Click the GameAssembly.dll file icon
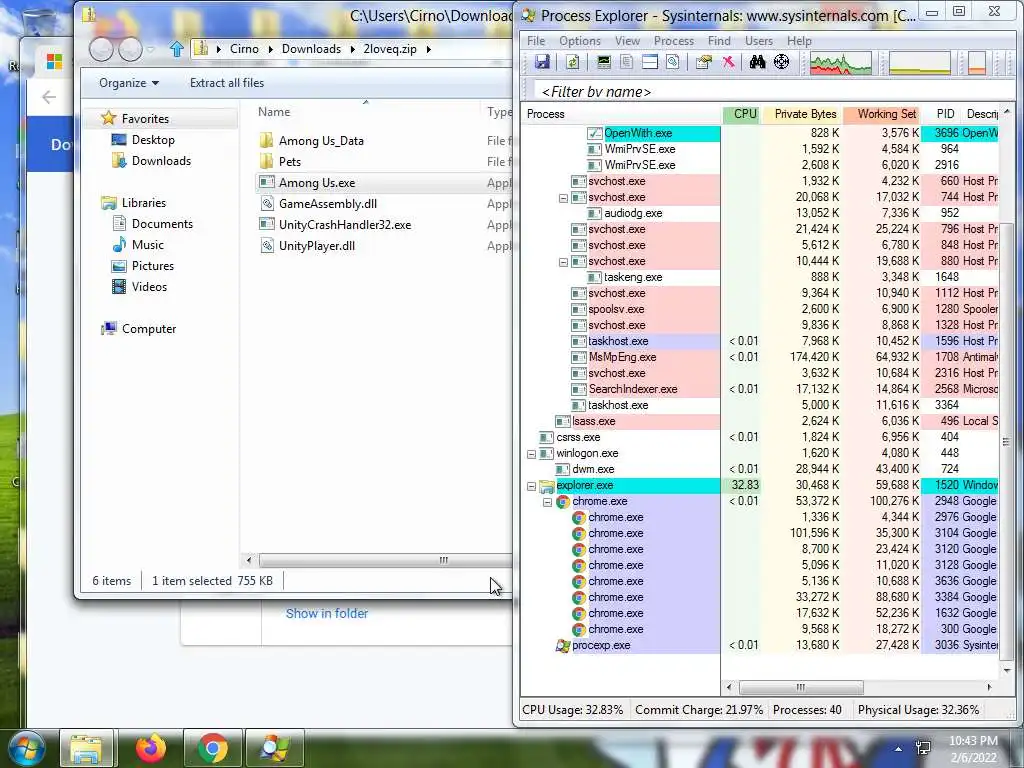Screen dimensions: 1024x768 pyautogui.click(x=266, y=204)
